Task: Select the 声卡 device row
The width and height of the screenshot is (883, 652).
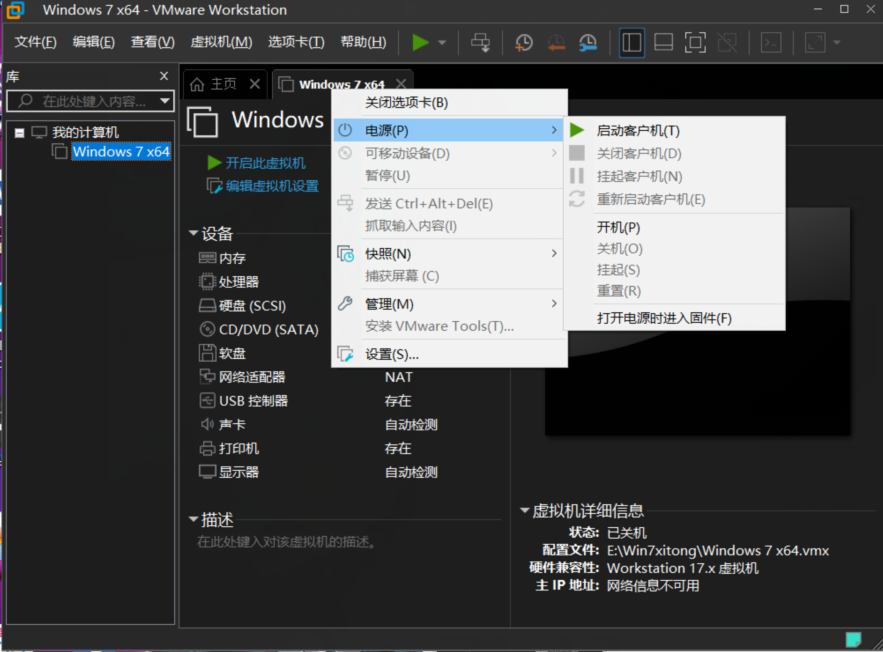Action: point(223,425)
